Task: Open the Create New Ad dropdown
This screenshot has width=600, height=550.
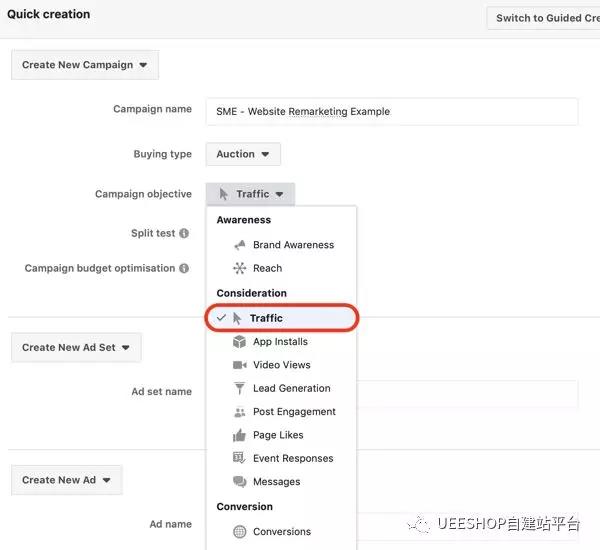Action: pyautogui.click(x=66, y=480)
